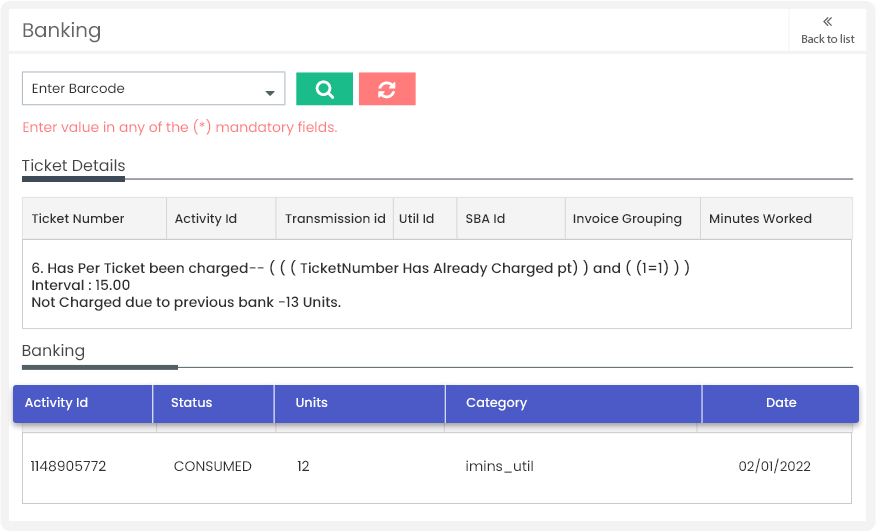This screenshot has width=876, height=531.
Task: Click the Units column header
Action: [360, 403]
